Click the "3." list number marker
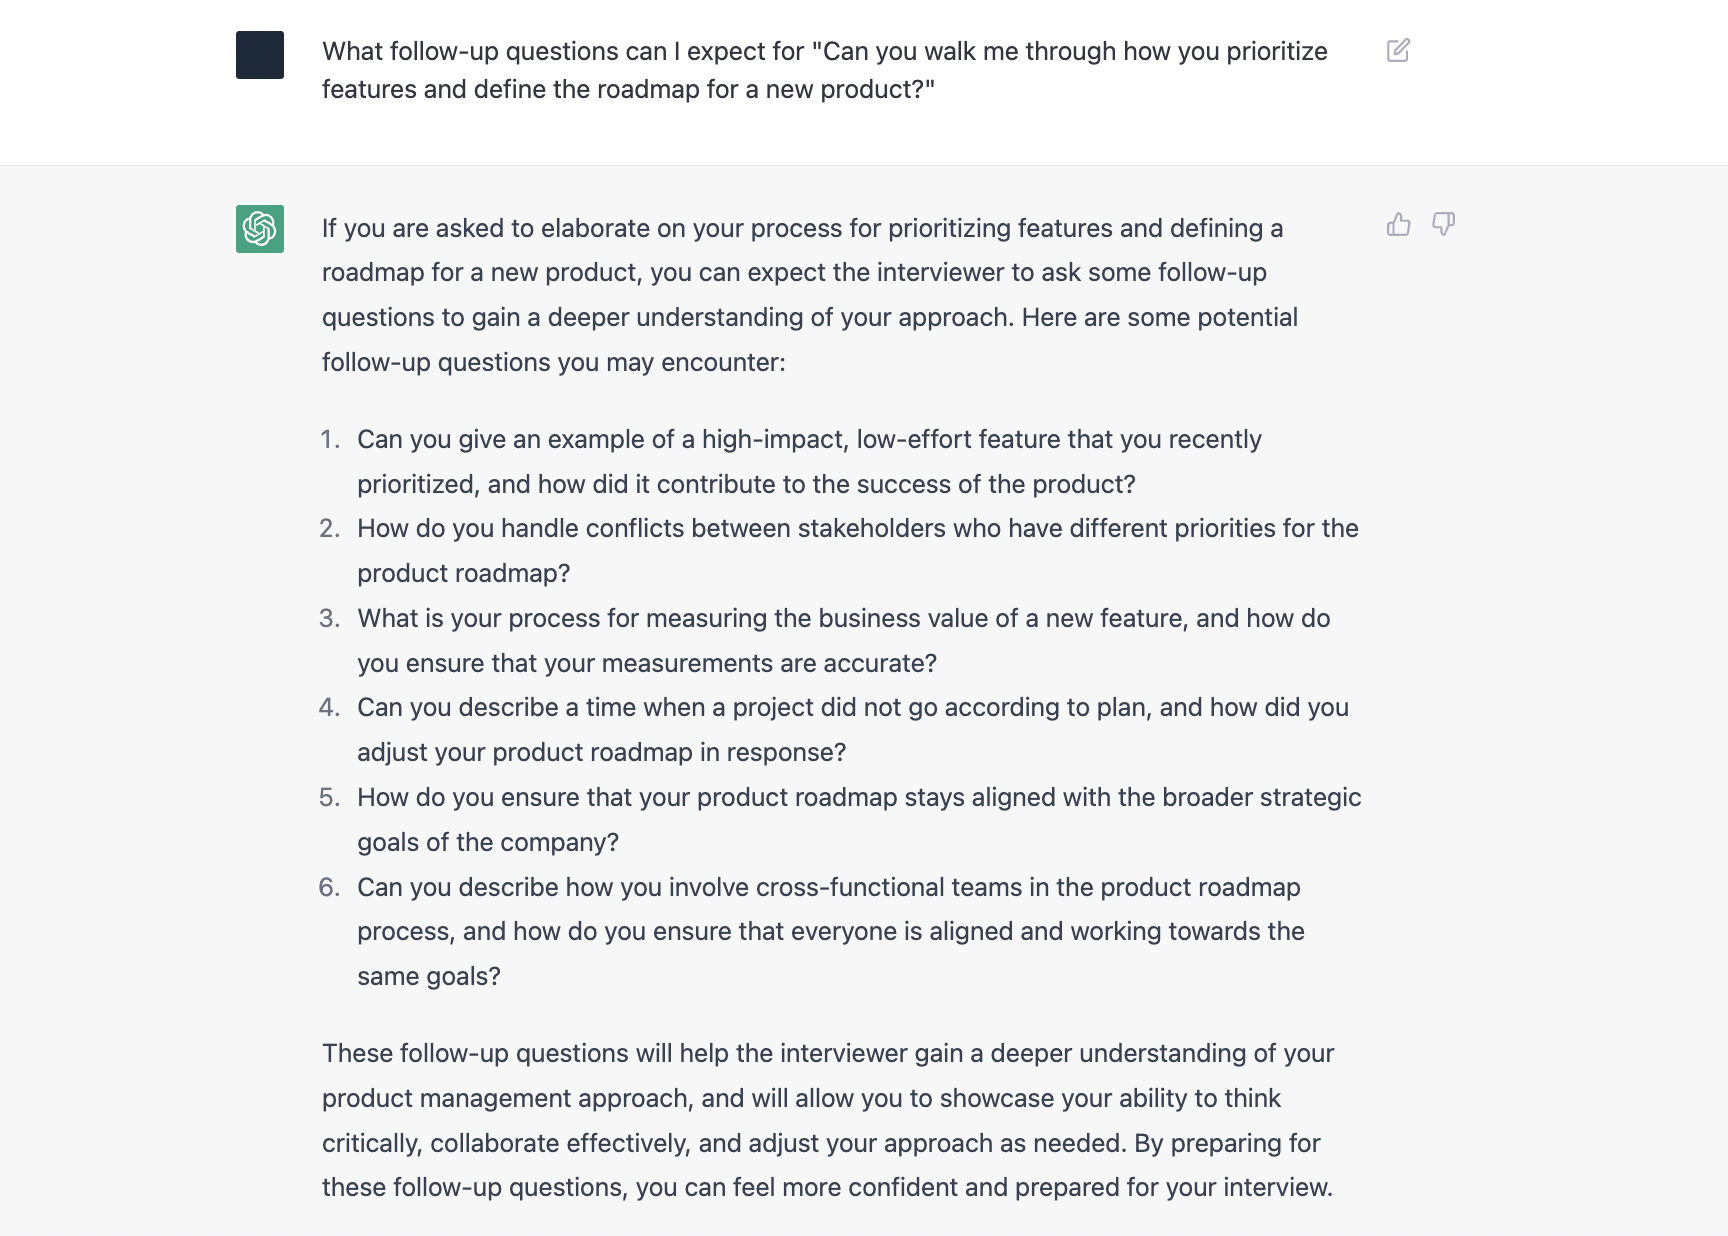 pyautogui.click(x=330, y=619)
